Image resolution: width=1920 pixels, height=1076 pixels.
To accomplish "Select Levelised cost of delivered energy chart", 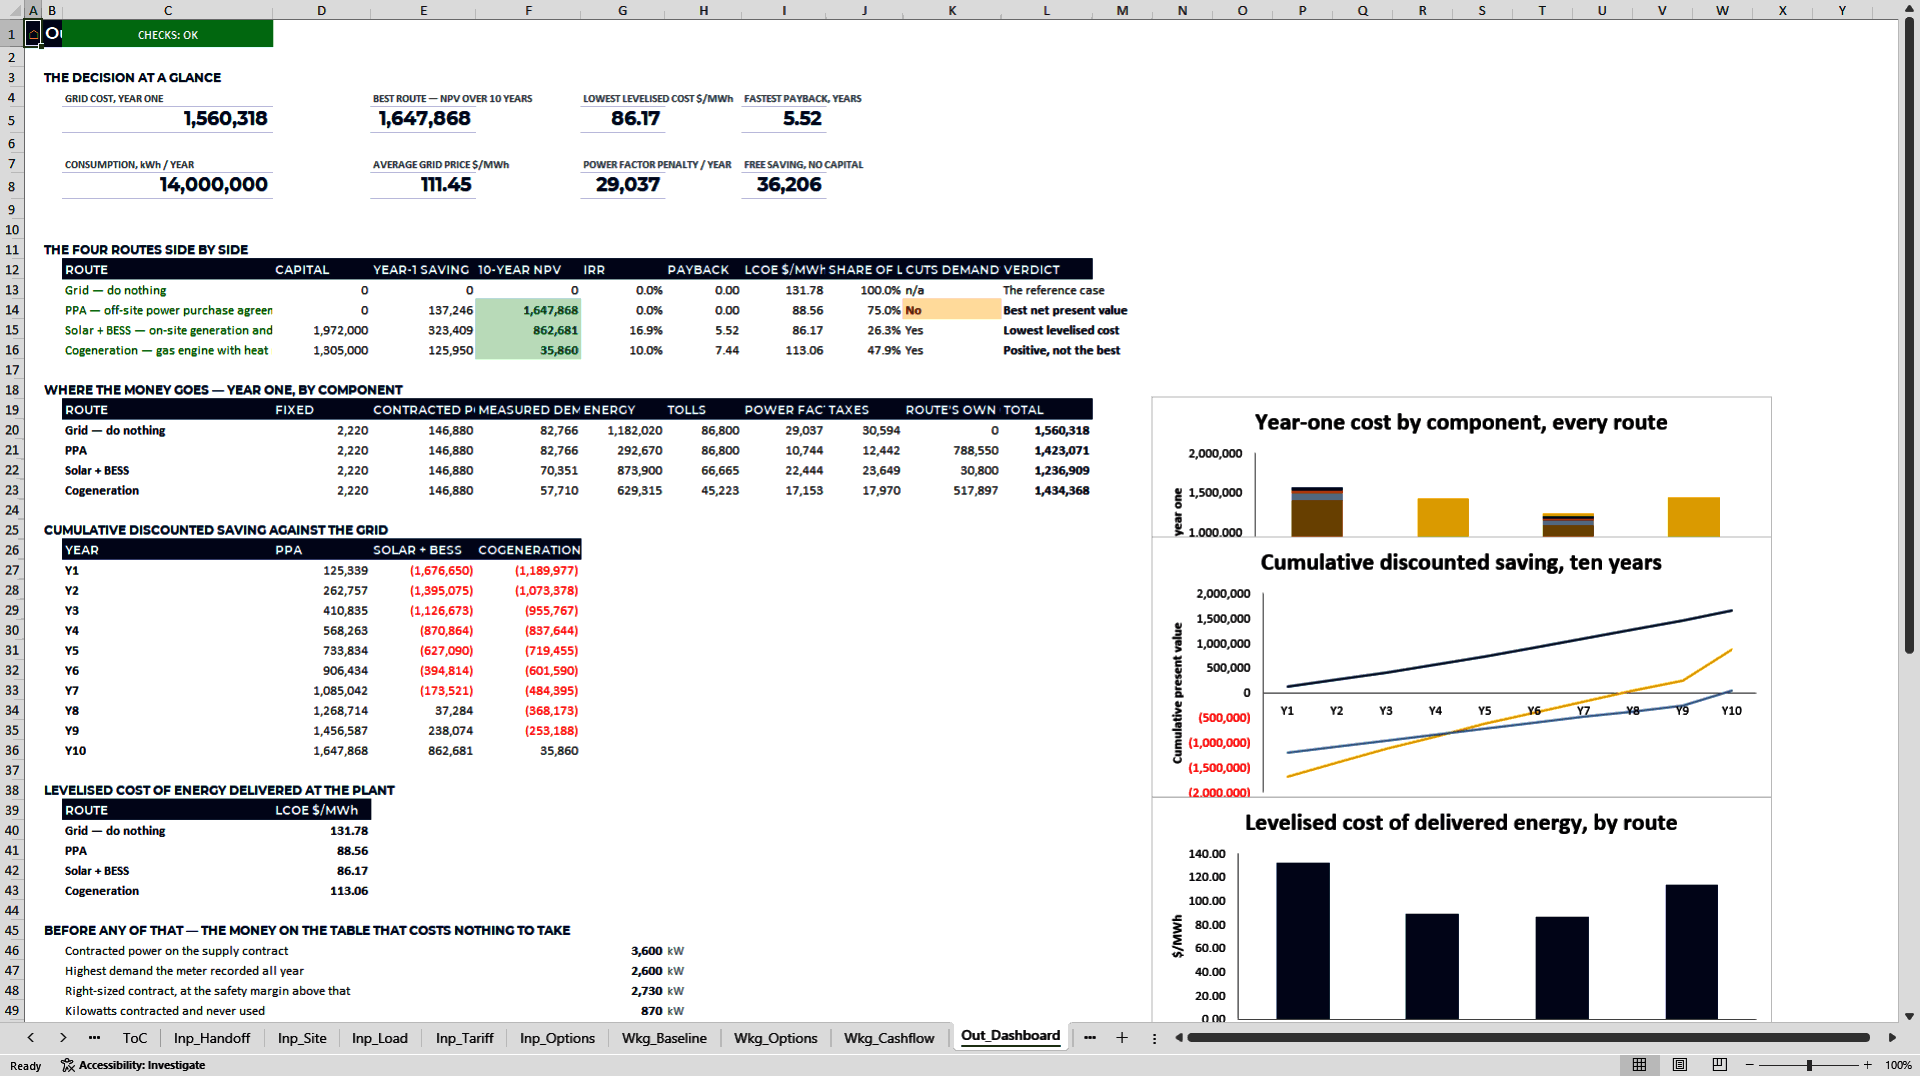I will (1461, 909).
